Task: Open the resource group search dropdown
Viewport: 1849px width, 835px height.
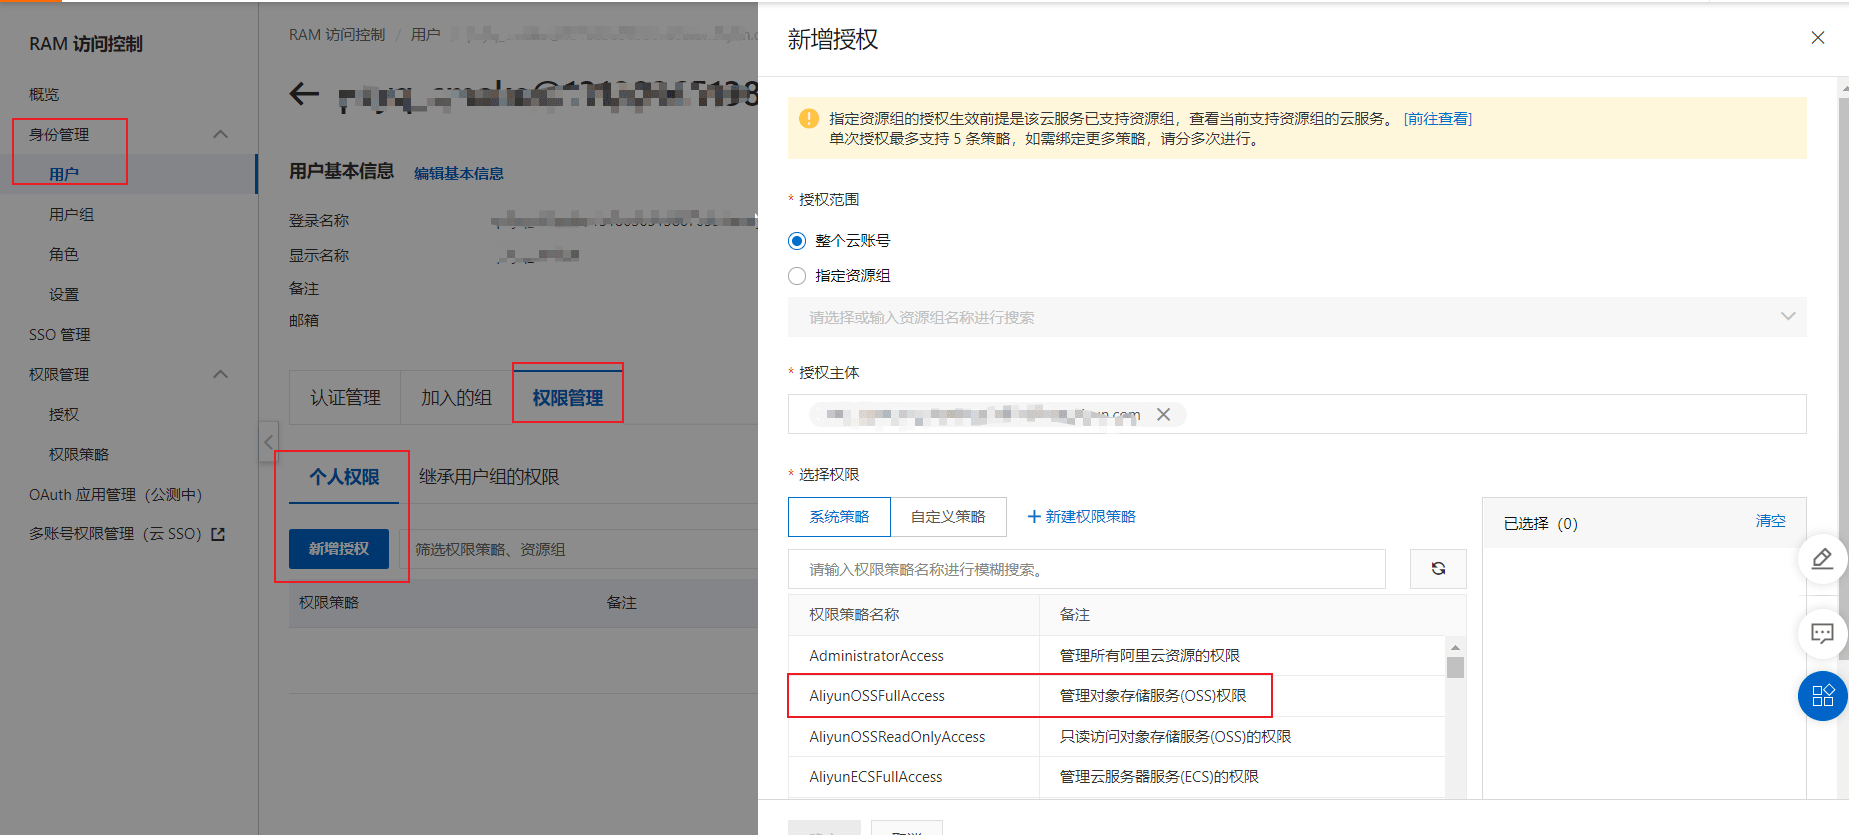Action: click(x=1297, y=317)
